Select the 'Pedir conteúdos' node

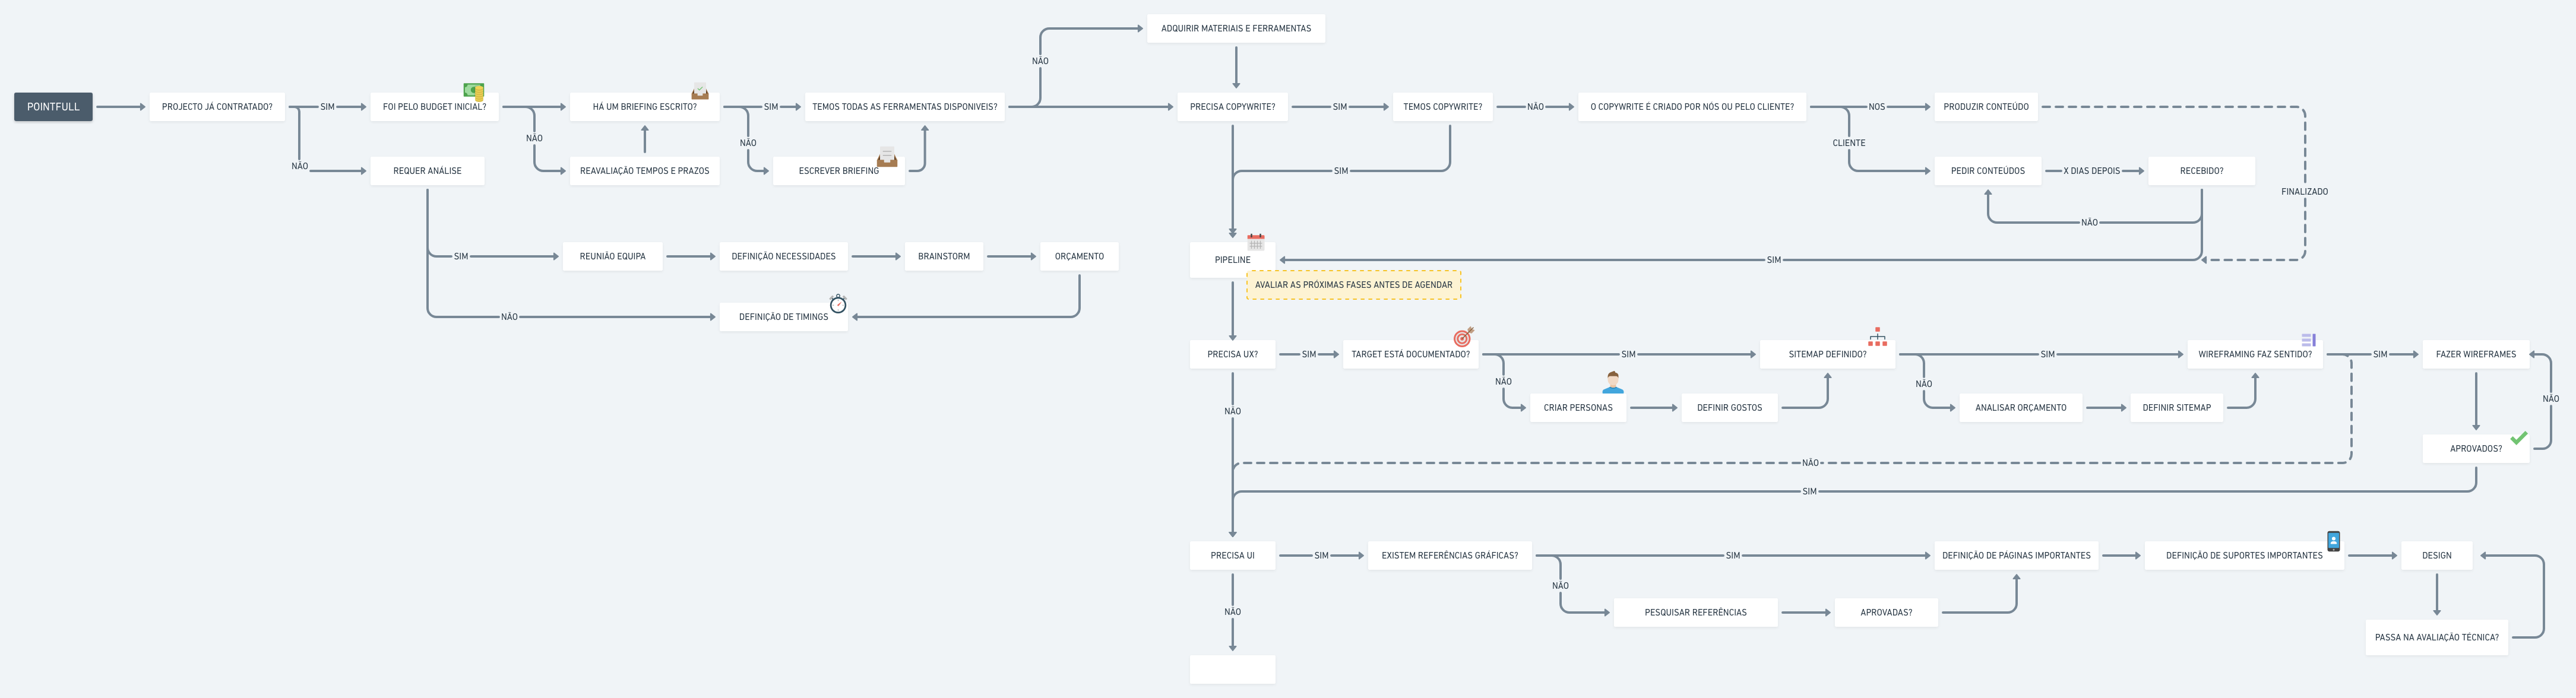(x=1988, y=171)
